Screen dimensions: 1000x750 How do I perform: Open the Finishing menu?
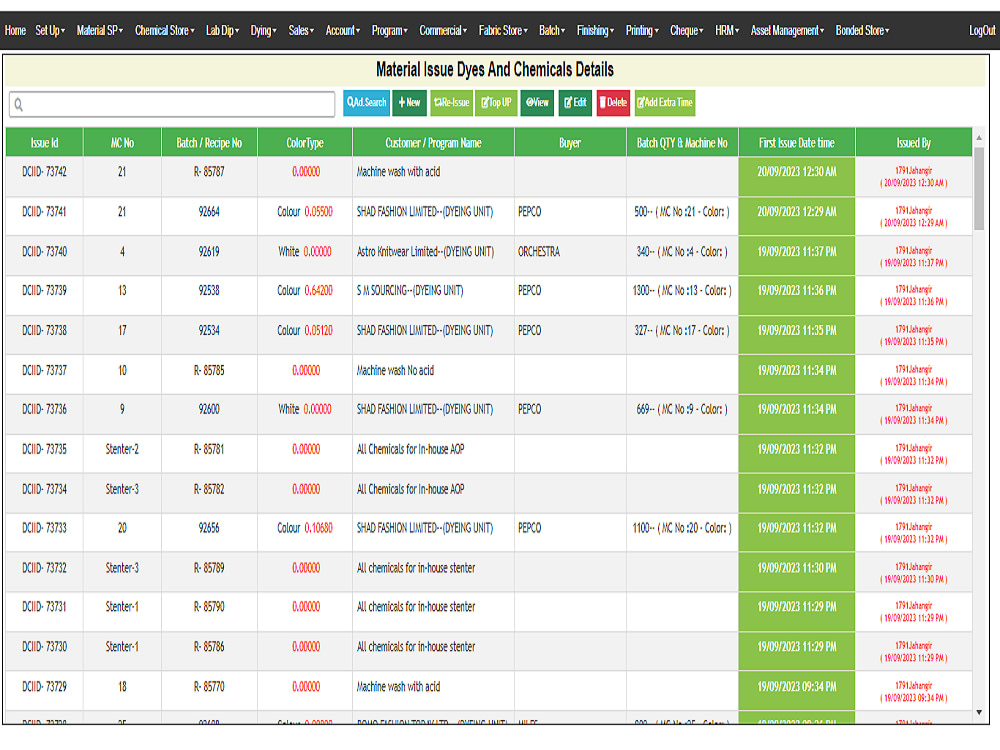595,31
